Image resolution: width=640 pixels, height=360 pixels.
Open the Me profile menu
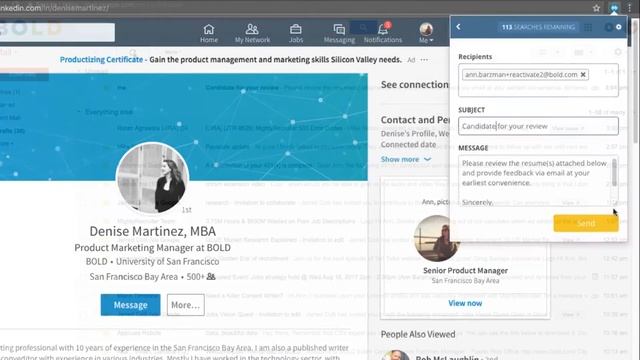point(426,33)
